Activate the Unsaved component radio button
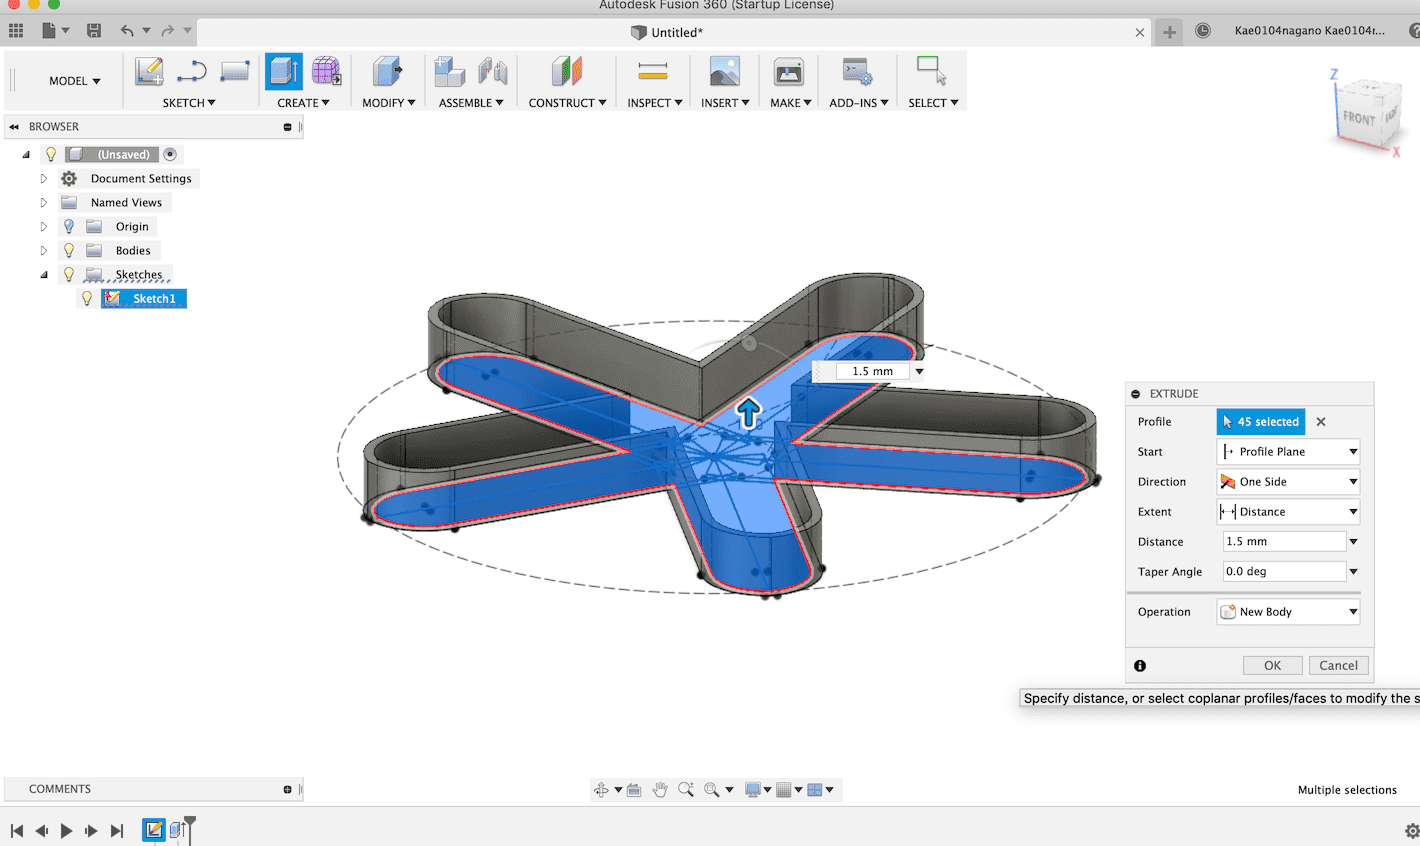 [170, 154]
